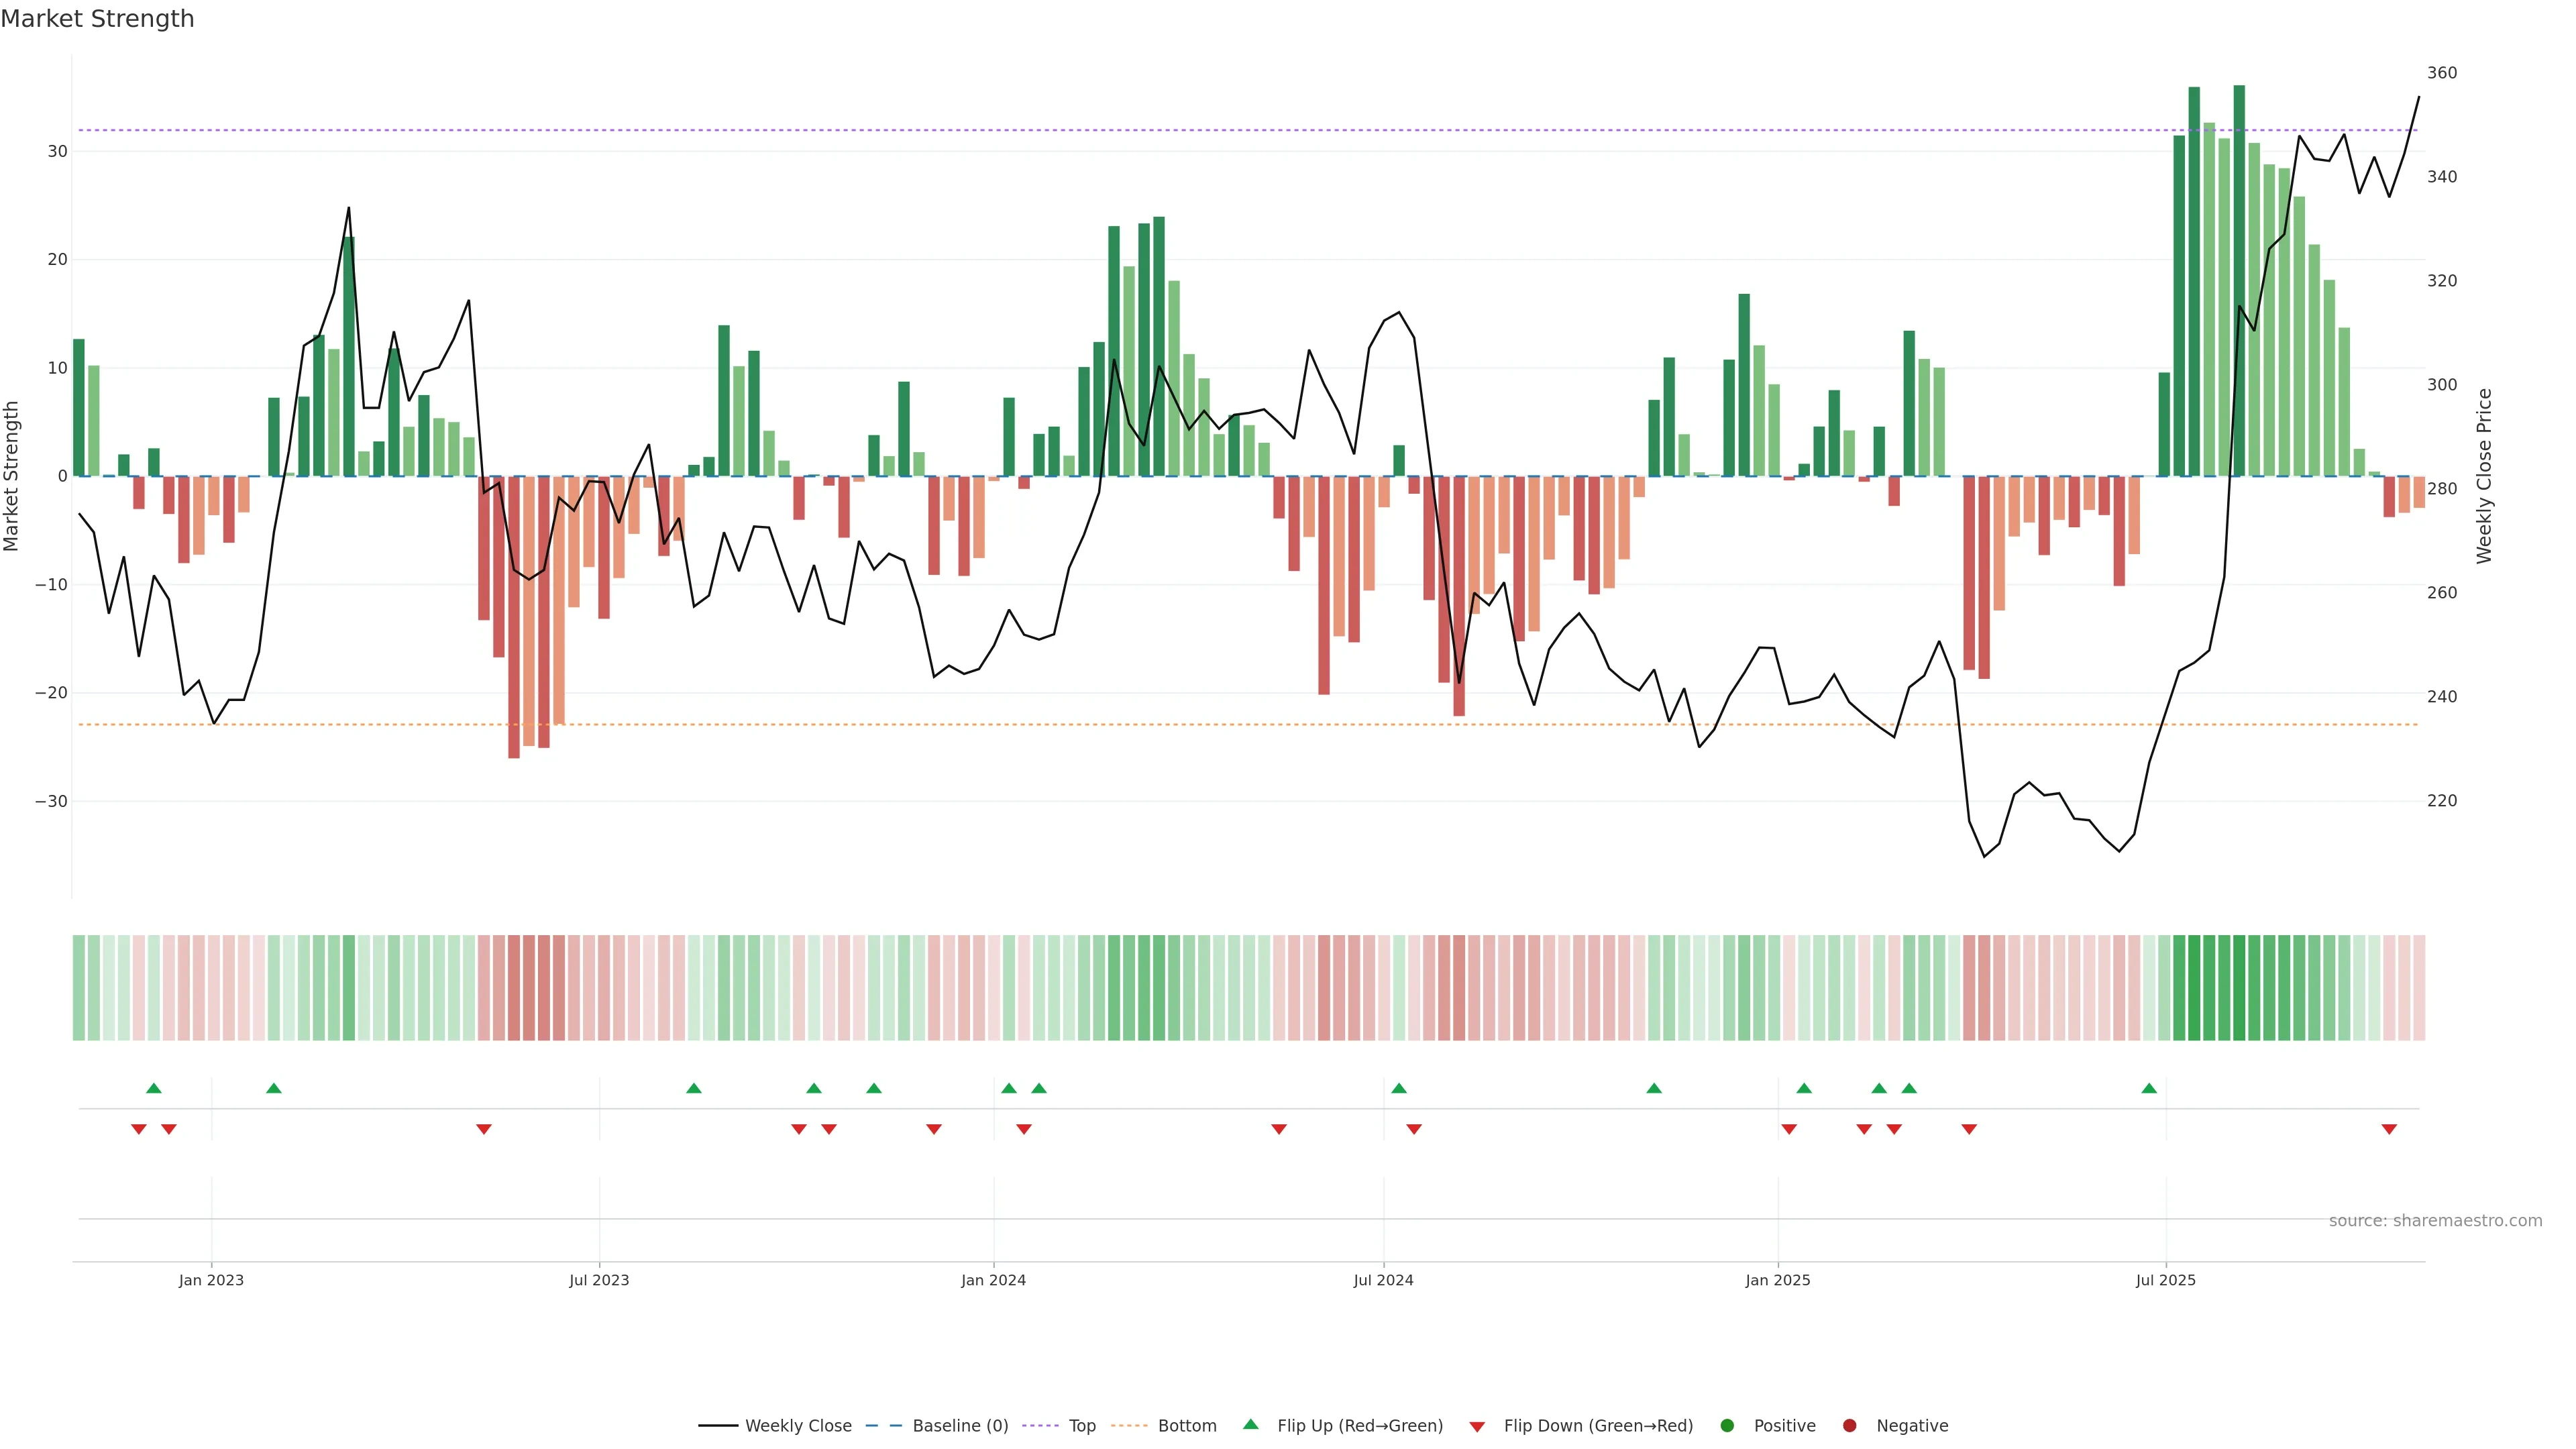Viewport: 2576px width, 1449px height.
Task: Click the Jan 2023 x-axis label
Action: 211,1280
